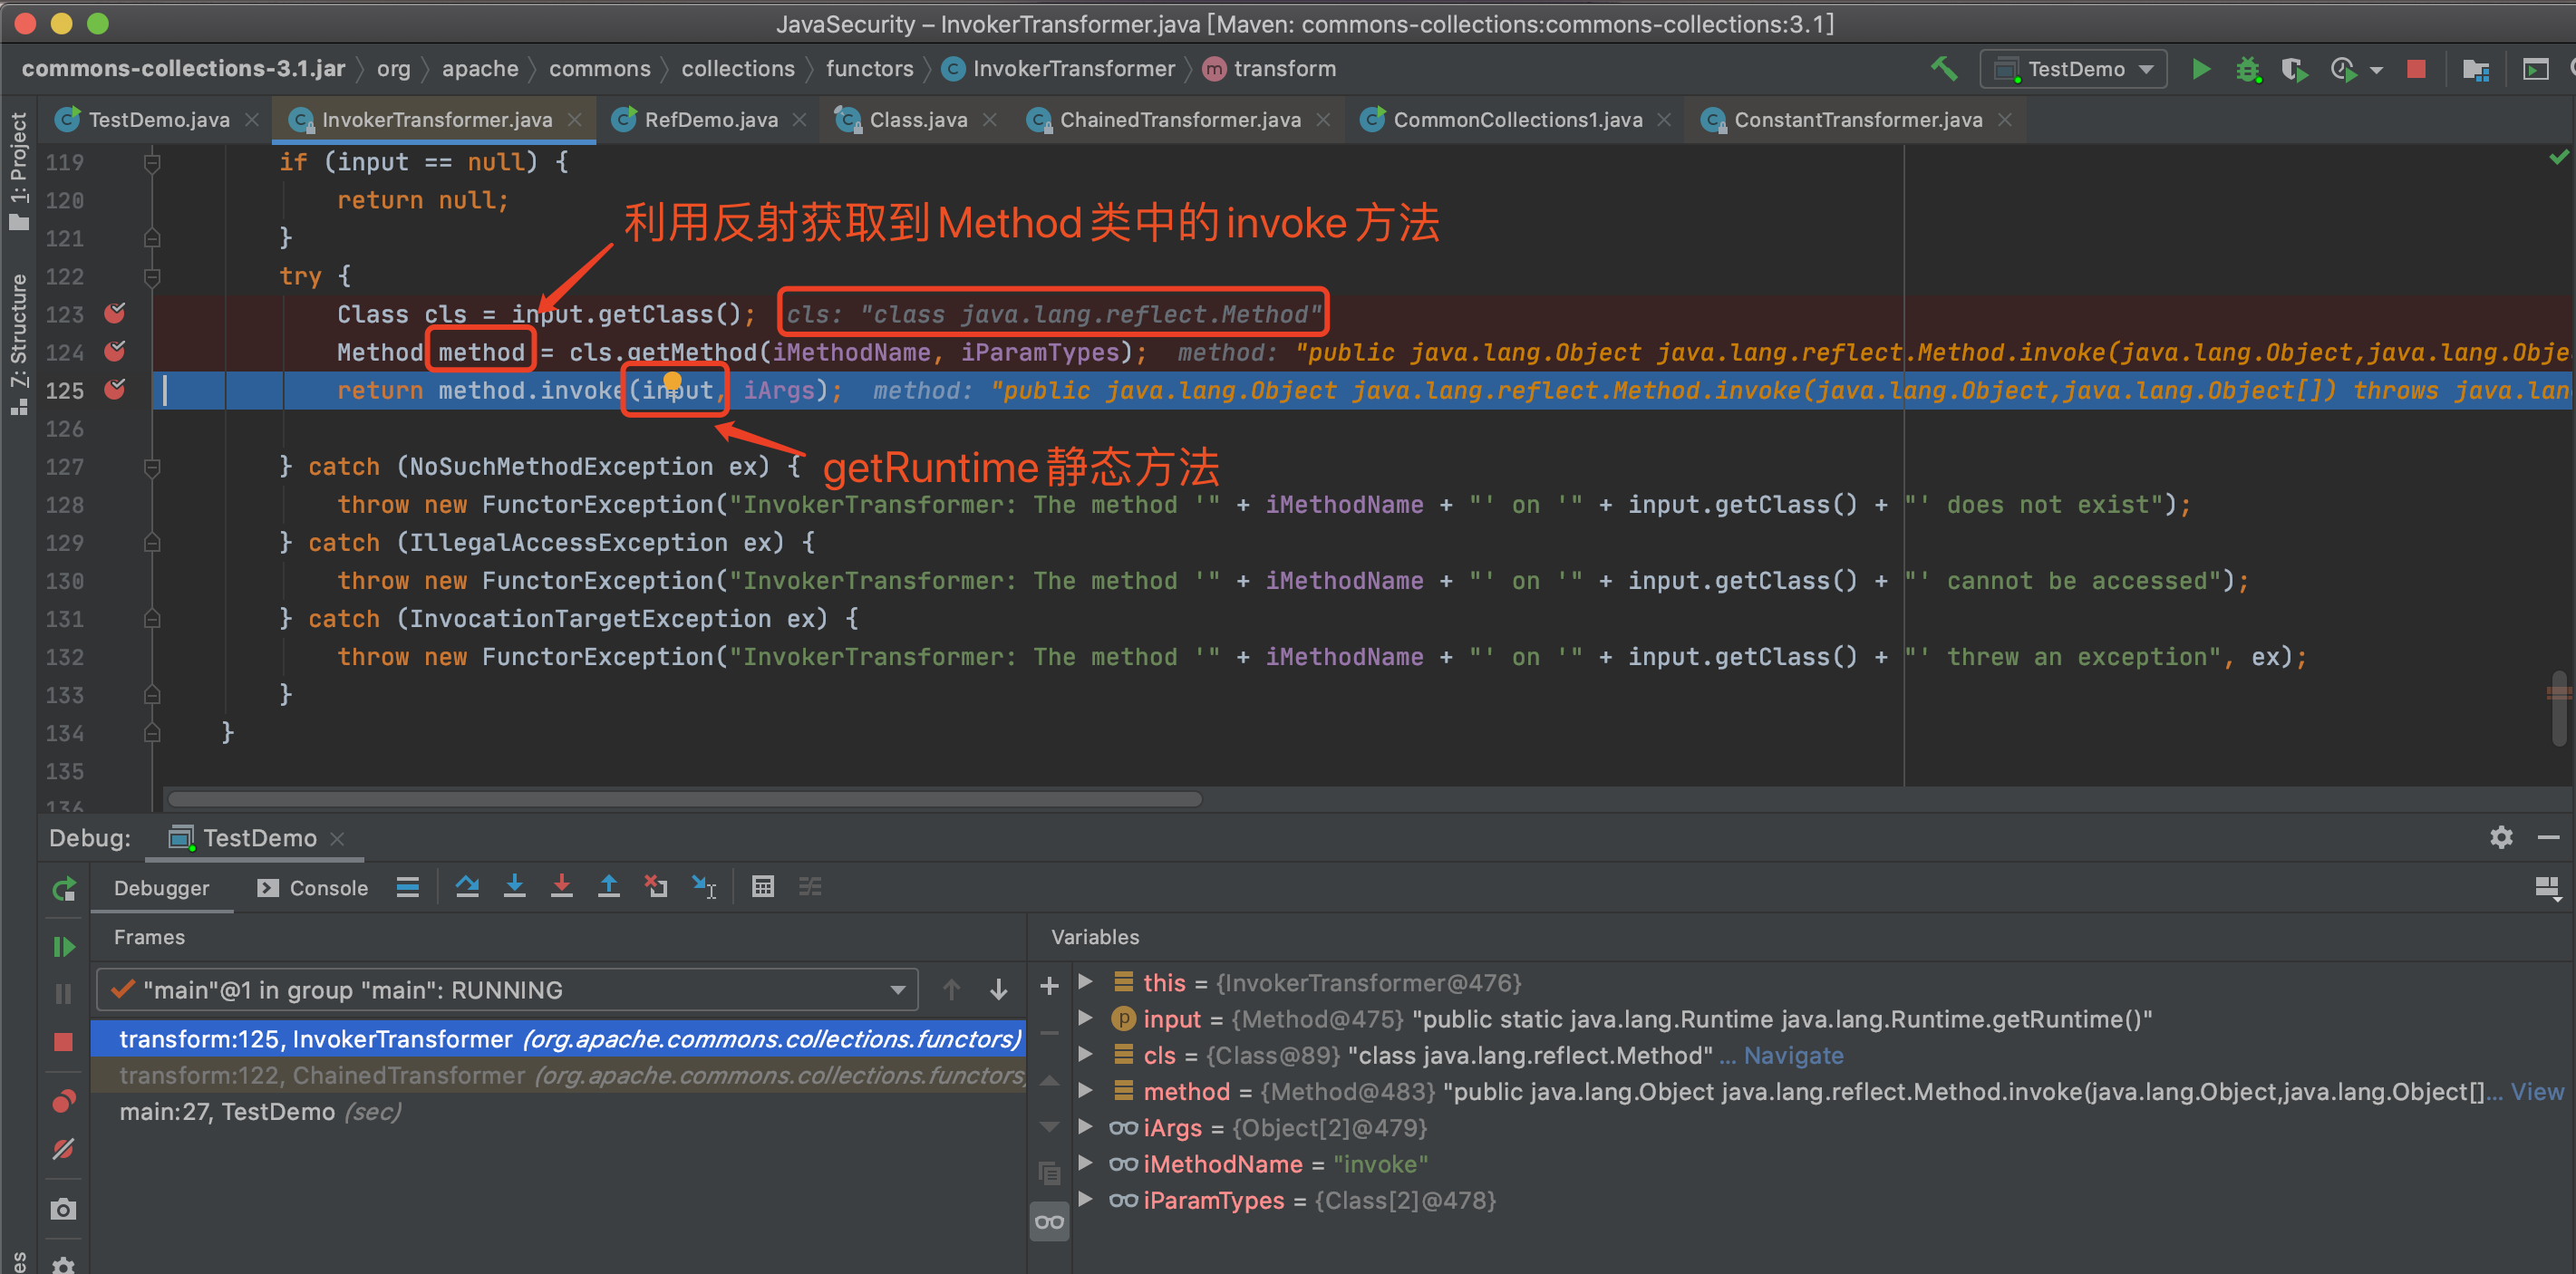Click the Step Over debugger icon
The image size is (2576, 1274).
pyautogui.click(x=467, y=887)
